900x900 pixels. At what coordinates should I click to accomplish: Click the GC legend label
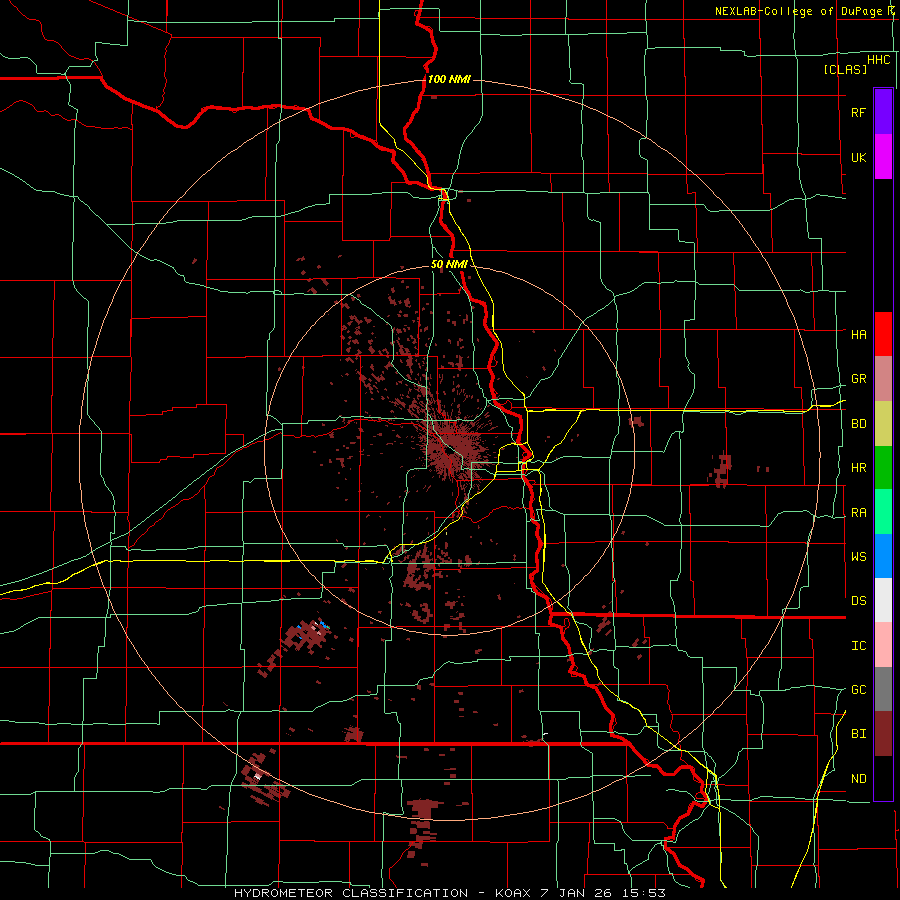coord(858,689)
